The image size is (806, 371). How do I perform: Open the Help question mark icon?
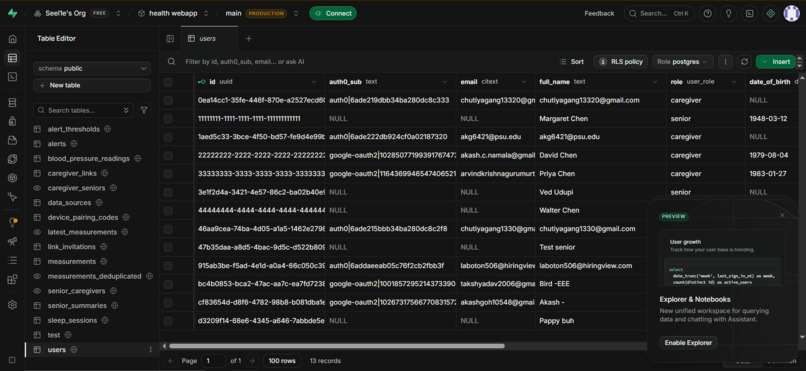click(x=708, y=14)
